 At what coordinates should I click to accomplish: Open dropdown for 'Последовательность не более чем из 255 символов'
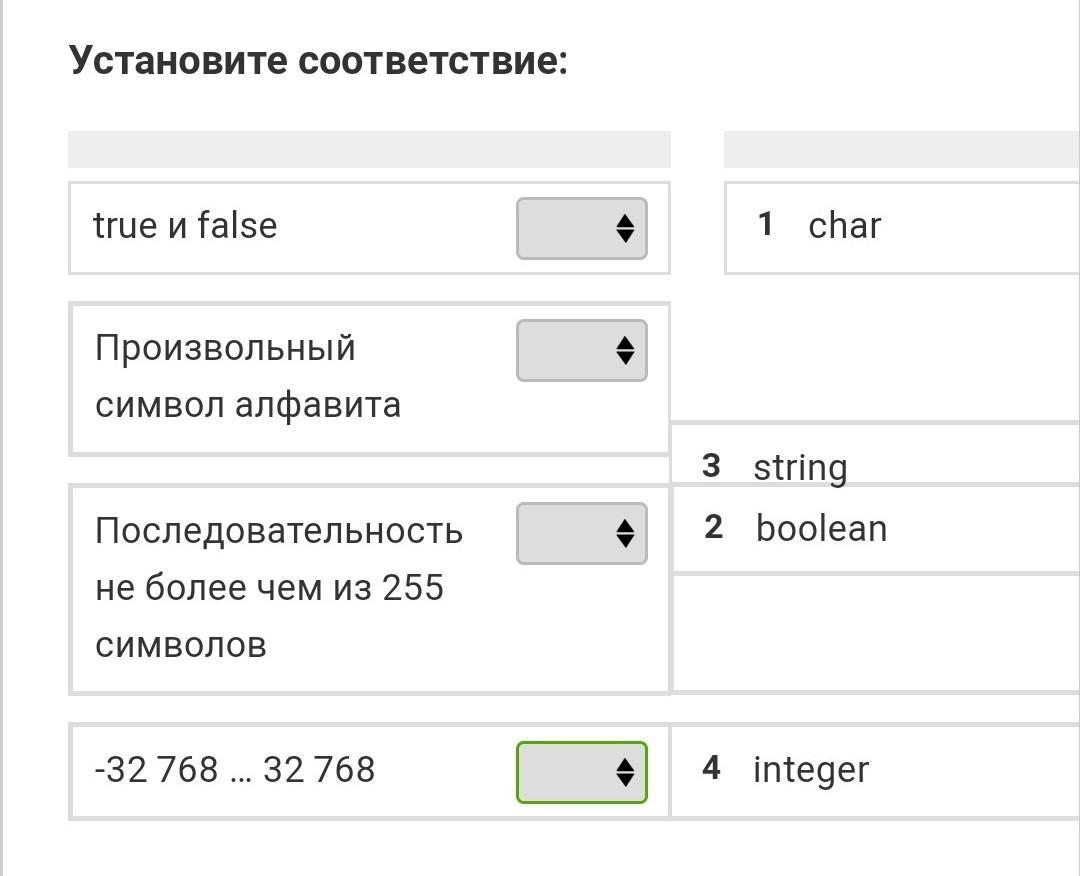[x=581, y=533]
